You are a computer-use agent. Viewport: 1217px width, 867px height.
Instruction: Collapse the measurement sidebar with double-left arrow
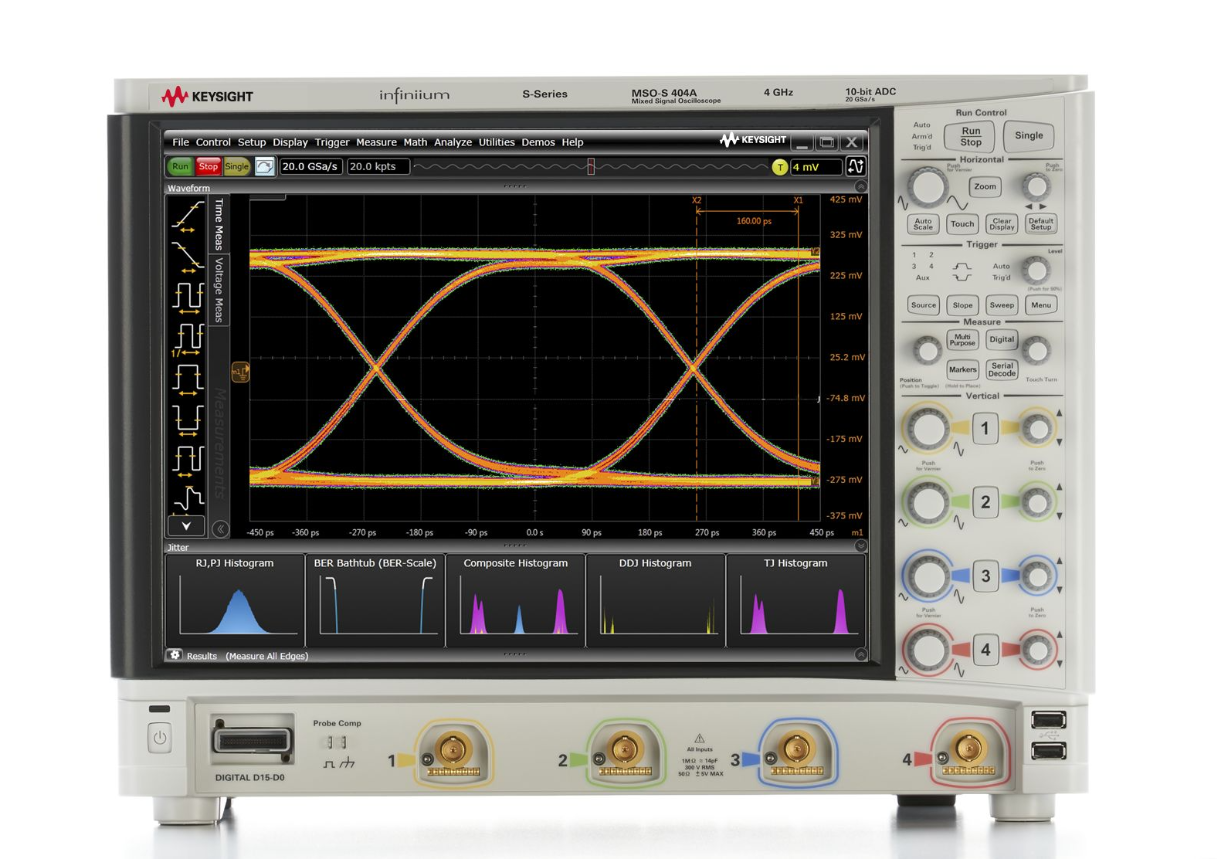click(221, 530)
